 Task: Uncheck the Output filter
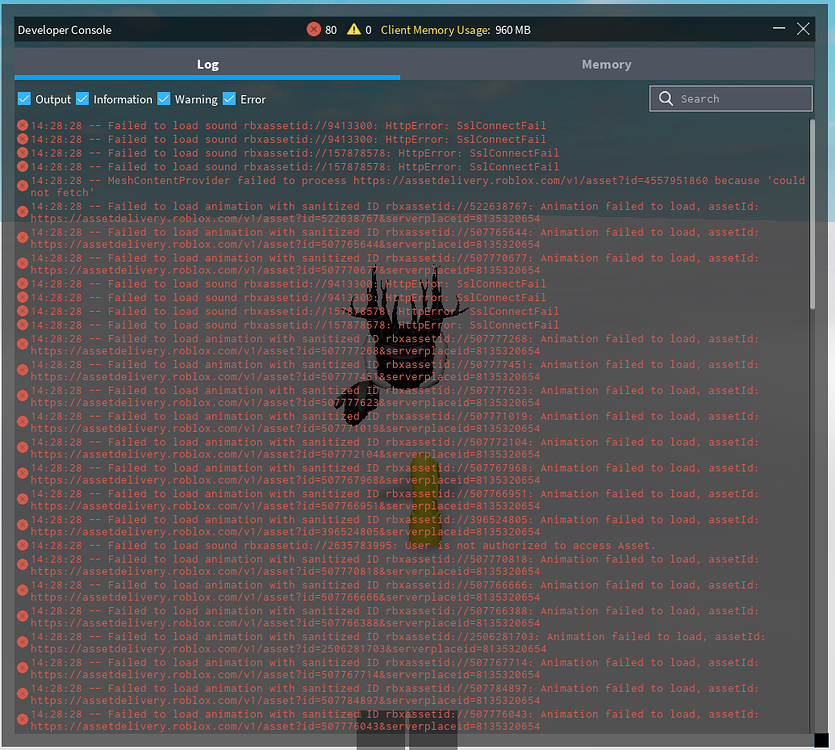(24, 99)
